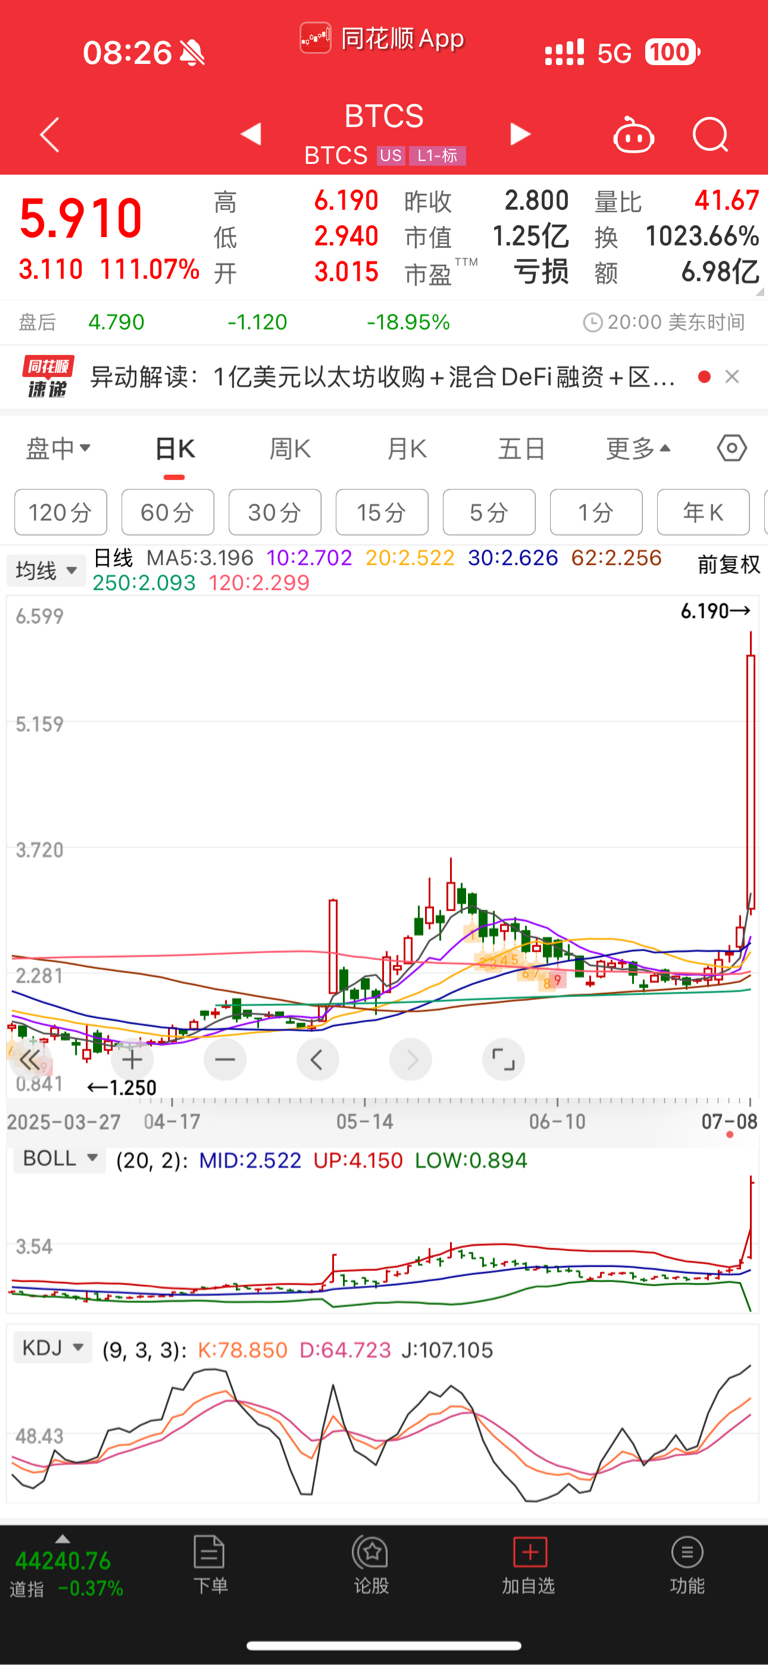Expand the 更多 menu

click(x=638, y=449)
